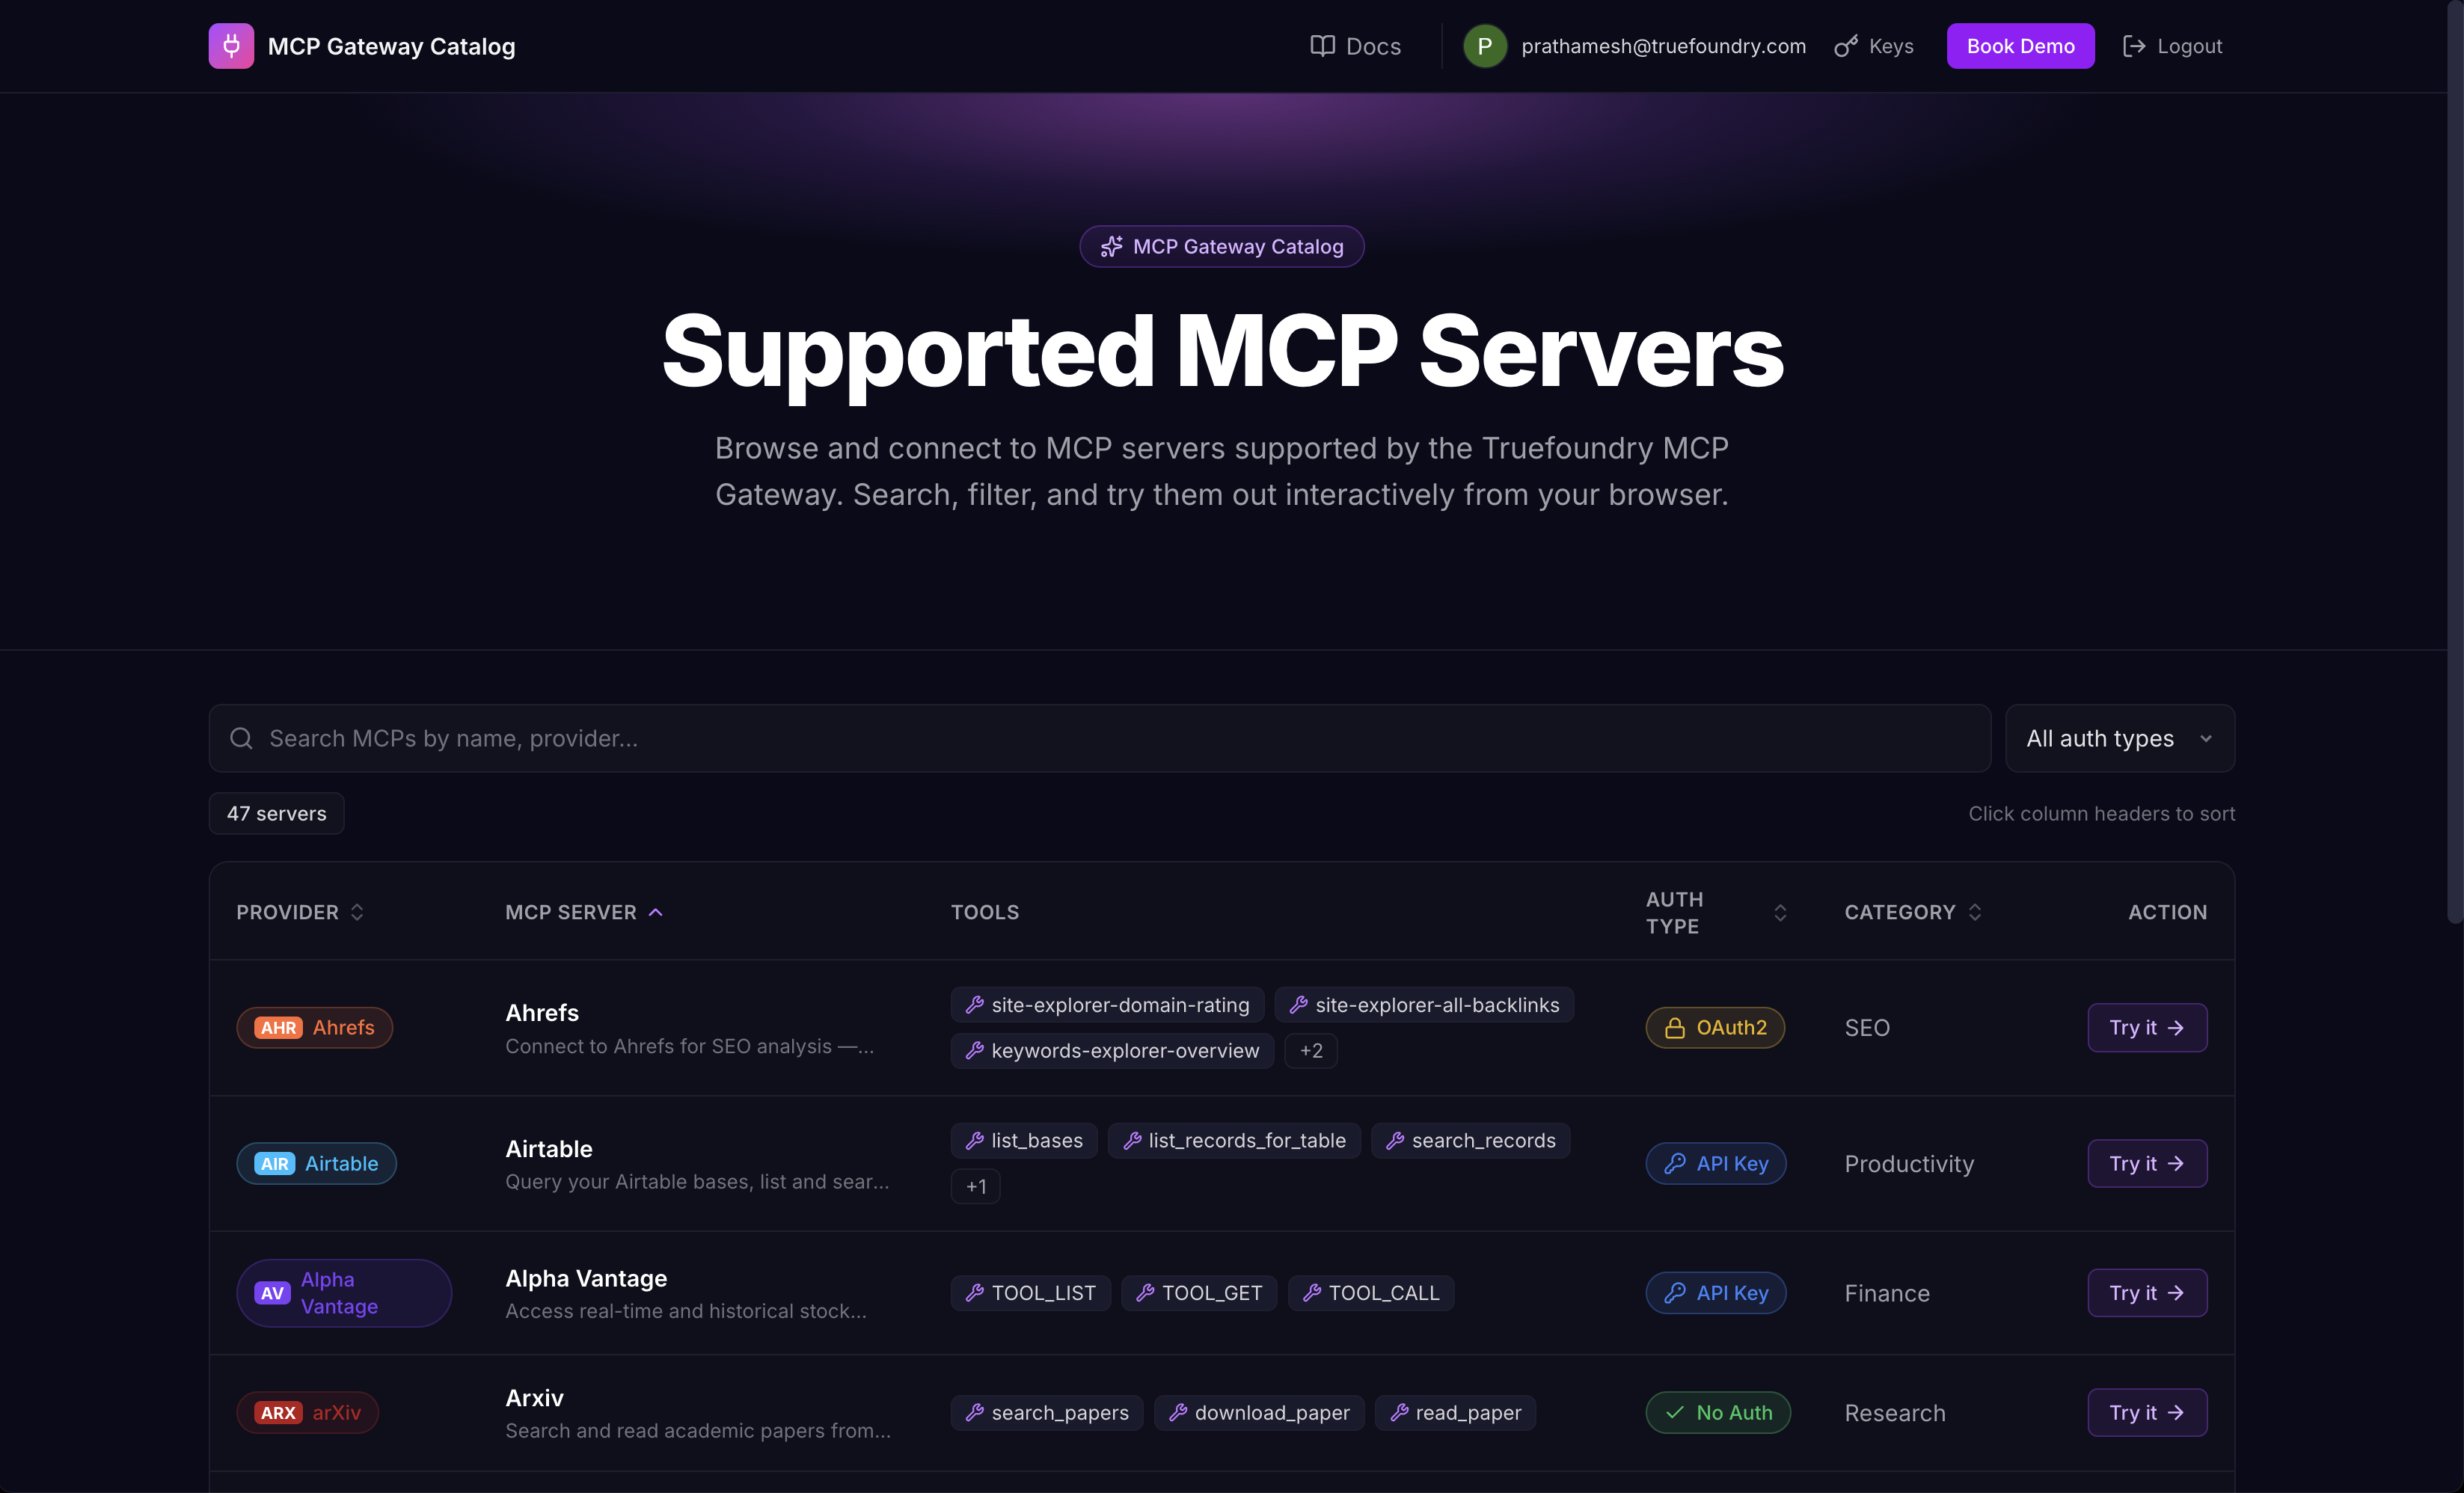This screenshot has height=1493, width=2464.
Task: Click the MCP Gateway plug logo icon
Action: (231, 46)
